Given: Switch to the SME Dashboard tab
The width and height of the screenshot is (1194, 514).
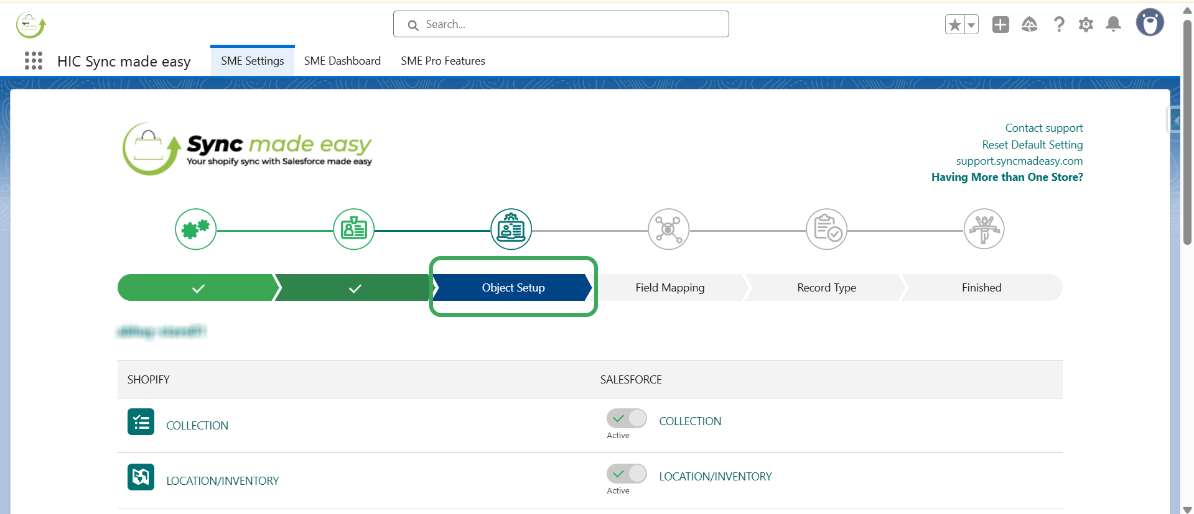Looking at the screenshot, I should (343, 61).
